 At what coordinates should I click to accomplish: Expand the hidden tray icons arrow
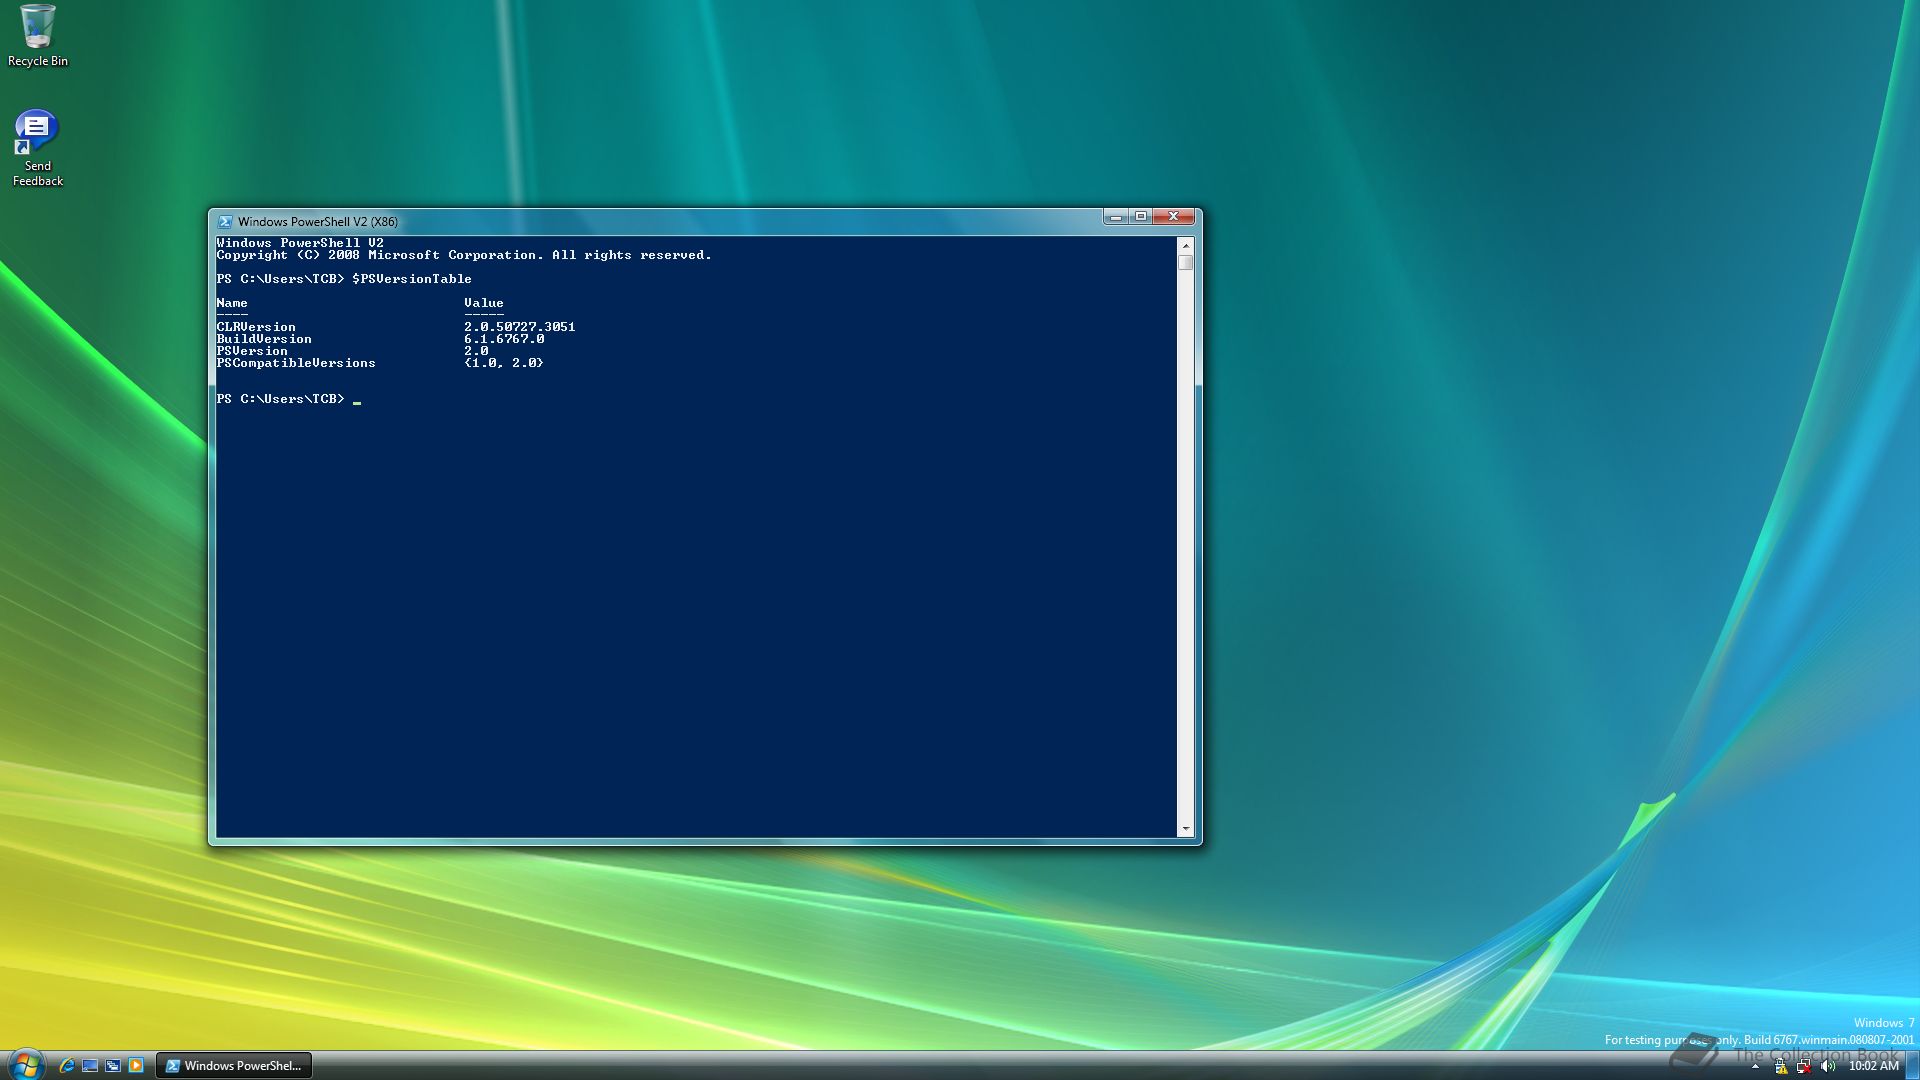click(x=1755, y=1067)
